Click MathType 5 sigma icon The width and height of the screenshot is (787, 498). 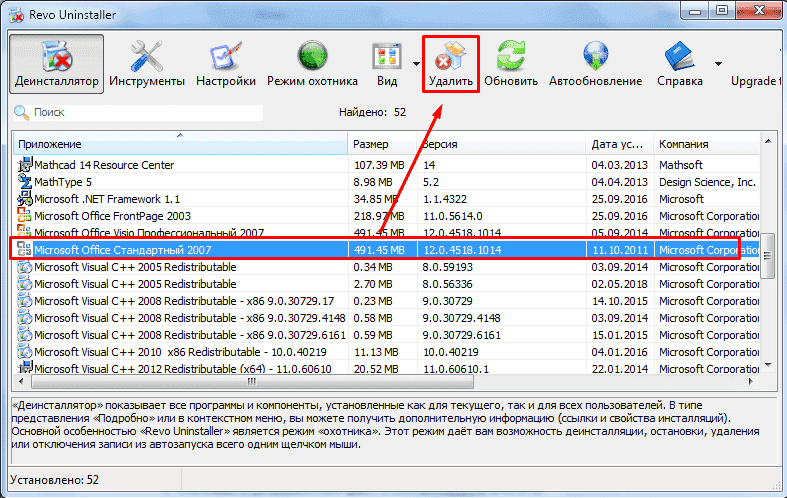[x=25, y=181]
